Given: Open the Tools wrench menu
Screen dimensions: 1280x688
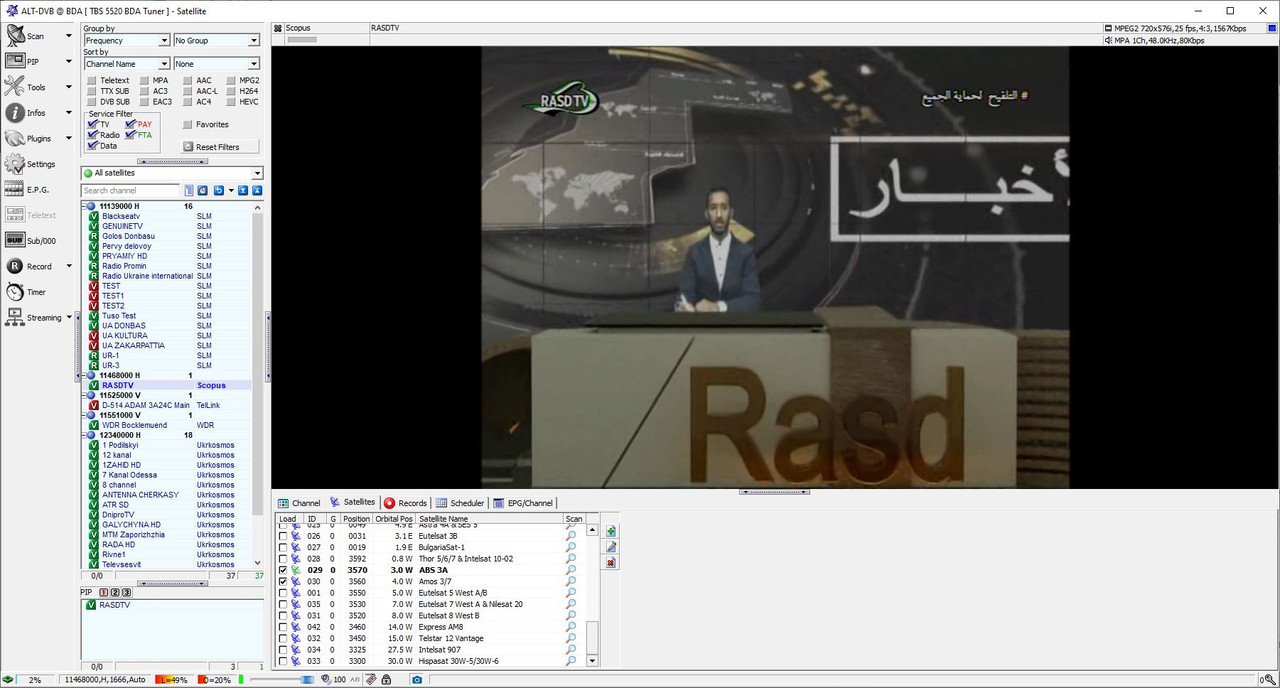Looking at the screenshot, I should 15,87.
